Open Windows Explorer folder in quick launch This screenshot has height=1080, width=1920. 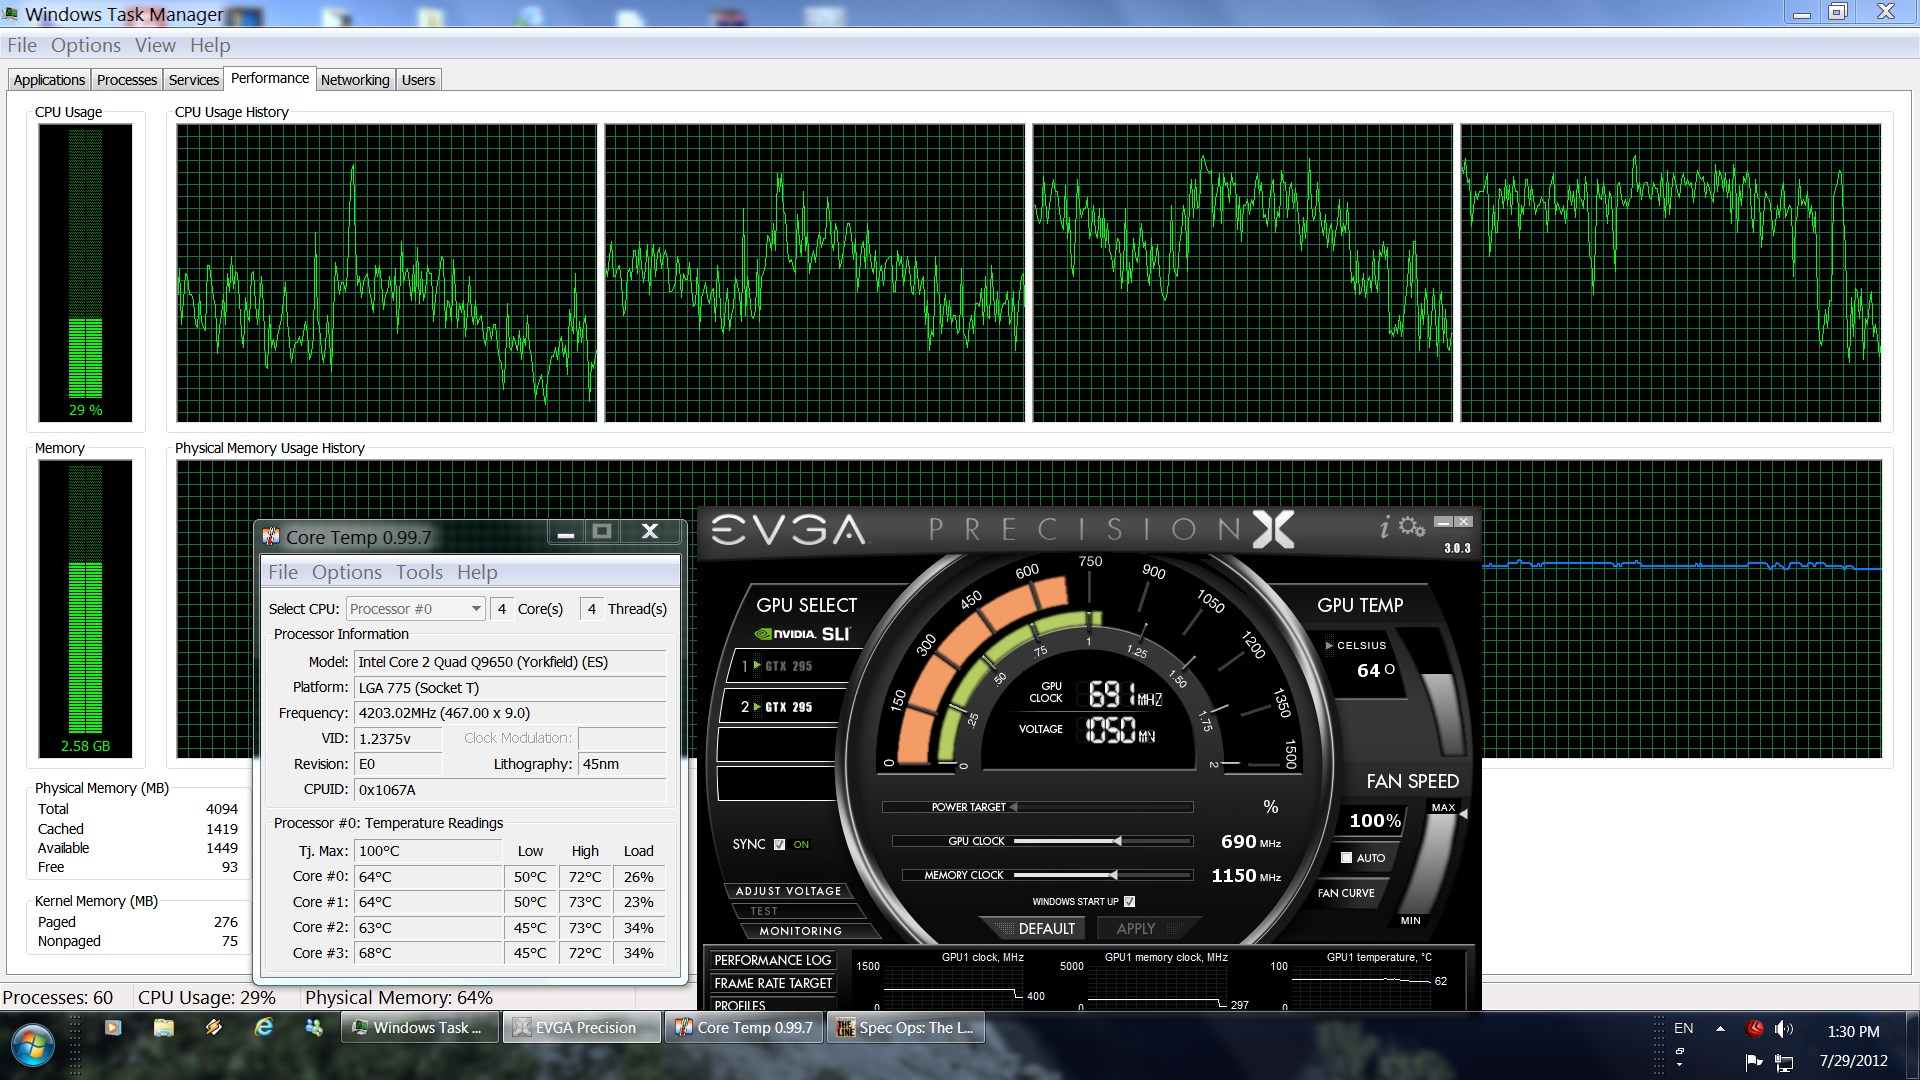[x=164, y=1027]
